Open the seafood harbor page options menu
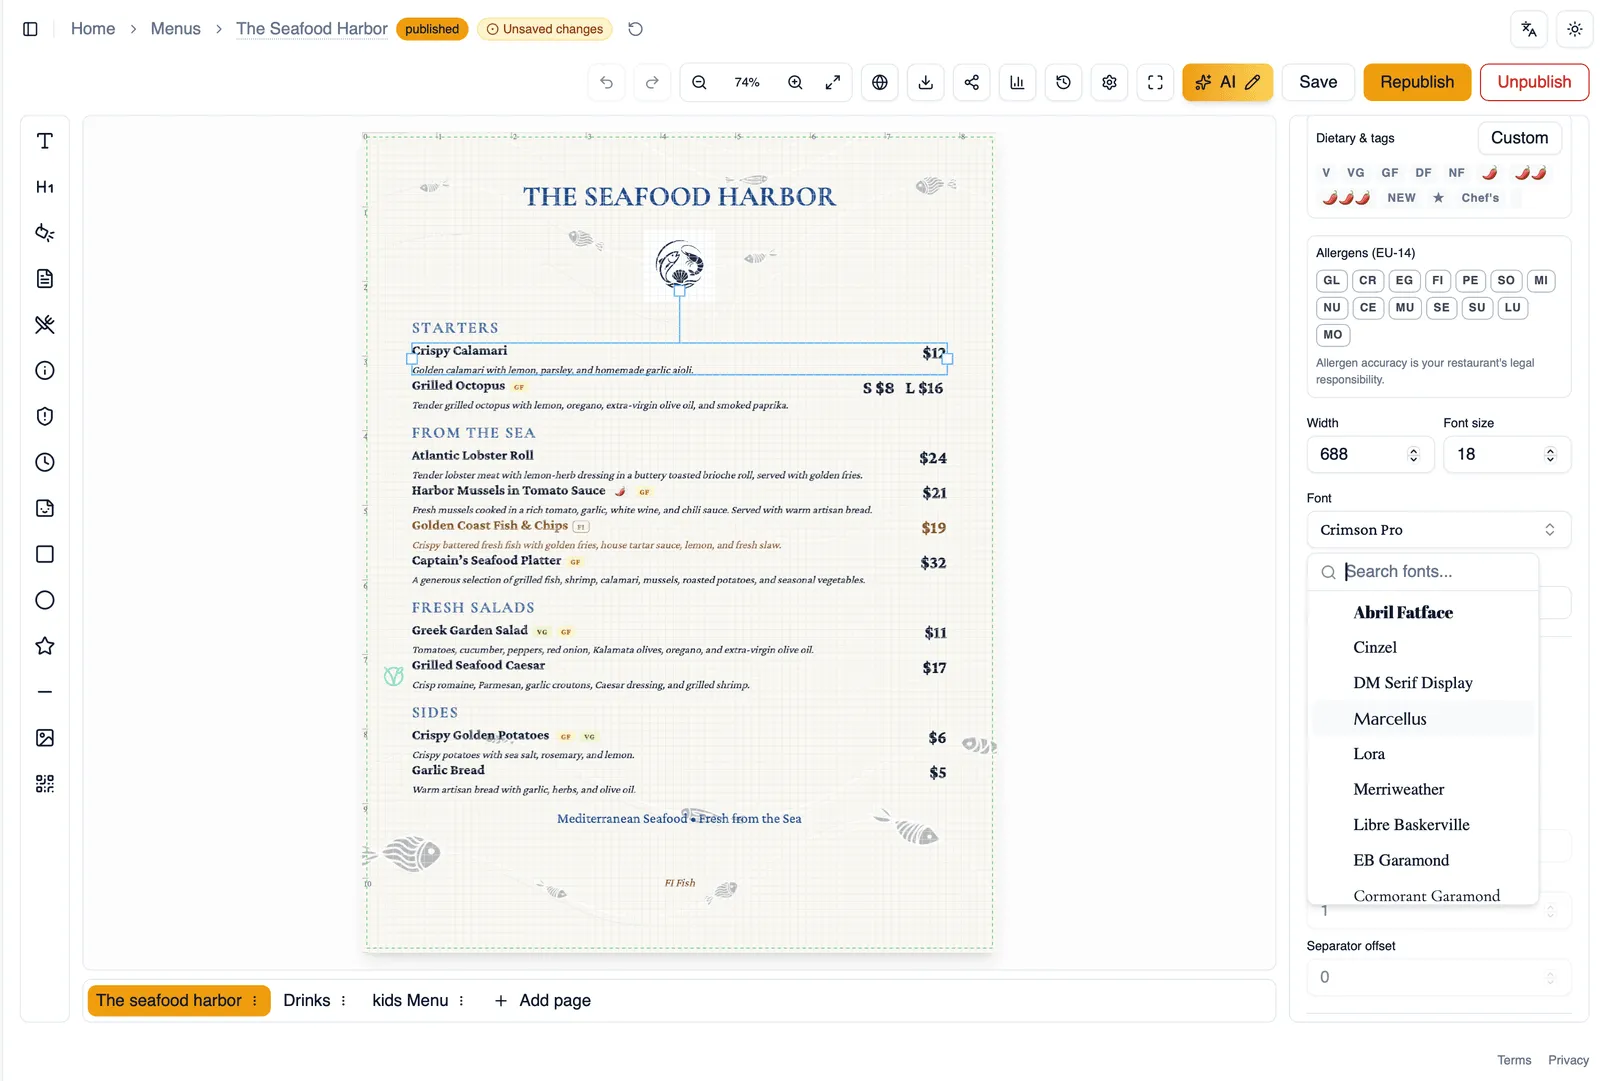Image resolution: width=1600 pixels, height=1081 pixels. [x=255, y=1001]
